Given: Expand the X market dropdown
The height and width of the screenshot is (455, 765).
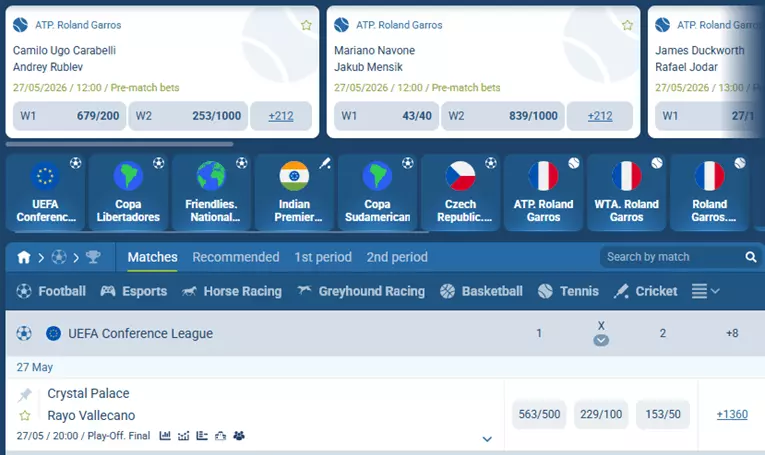Looking at the screenshot, I should coord(601,340).
